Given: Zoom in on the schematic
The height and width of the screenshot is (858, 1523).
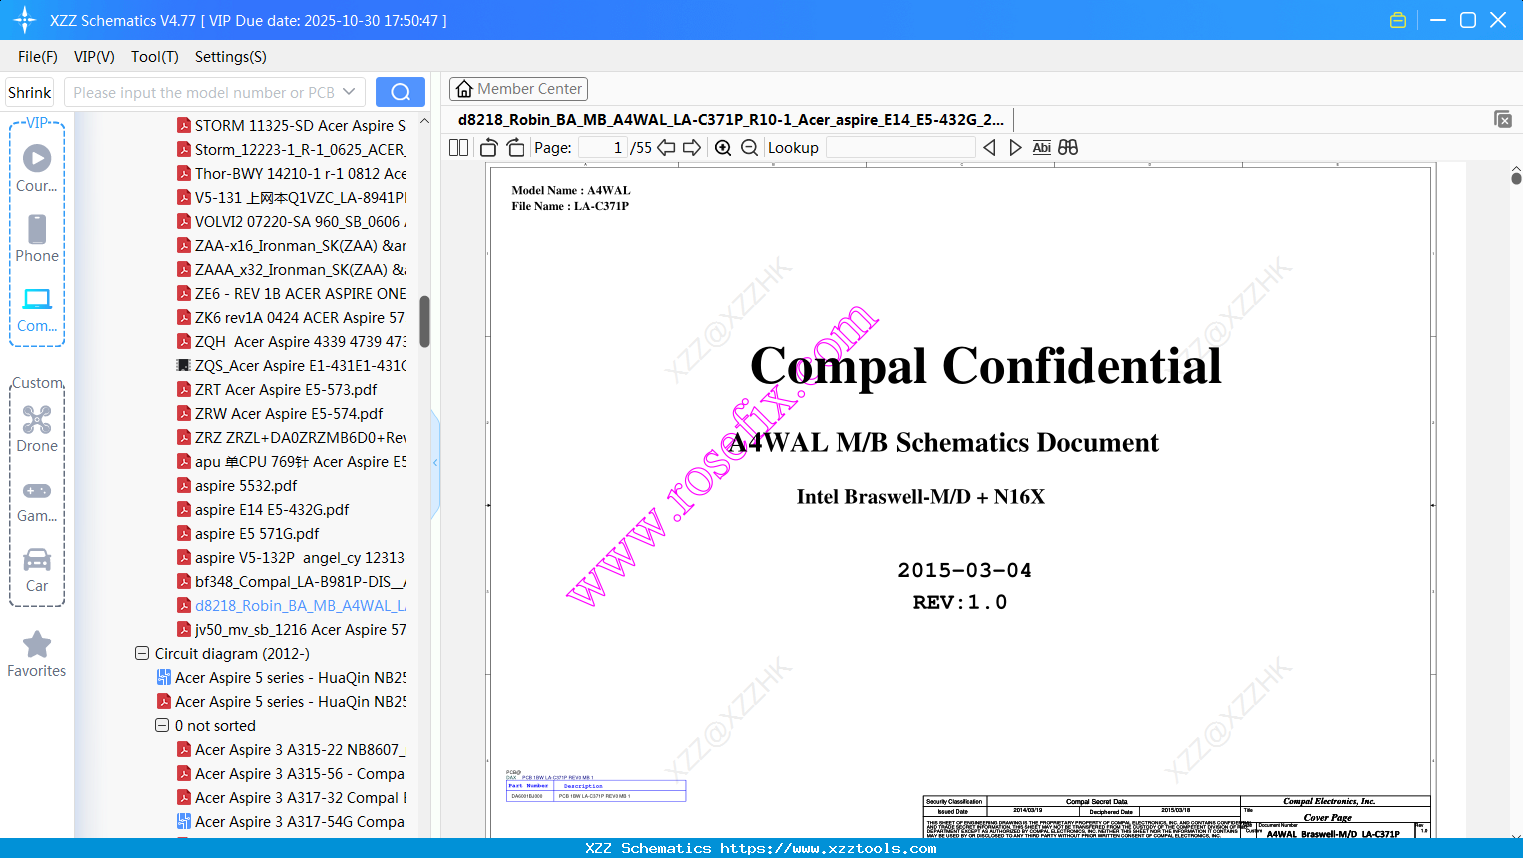Looking at the screenshot, I should [723, 148].
